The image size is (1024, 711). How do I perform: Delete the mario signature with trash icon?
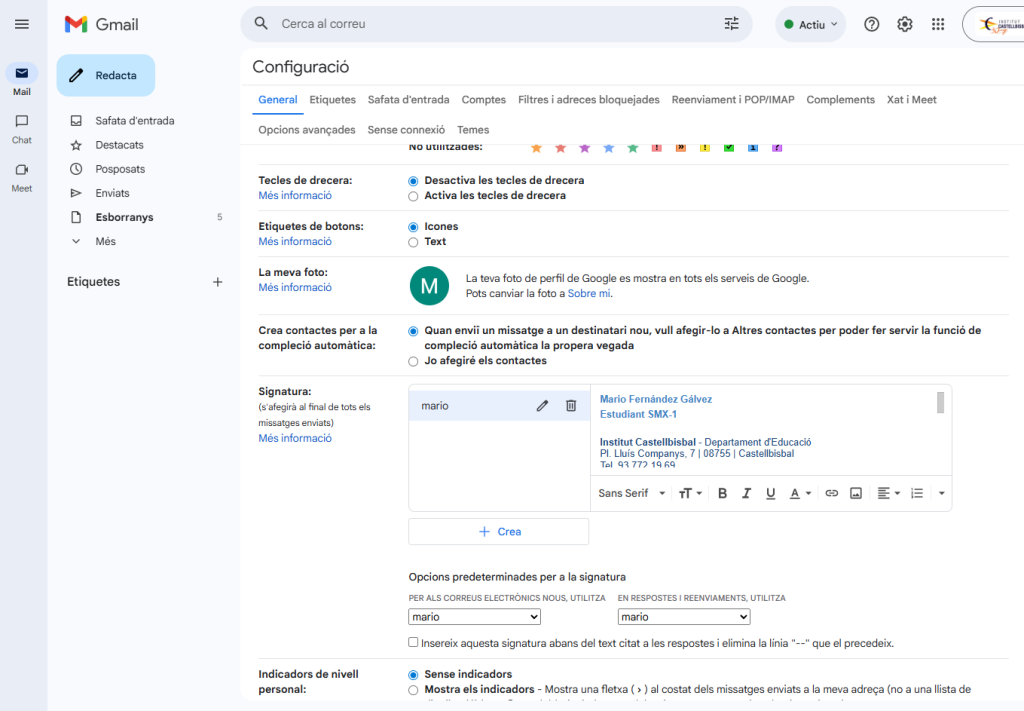pos(571,406)
